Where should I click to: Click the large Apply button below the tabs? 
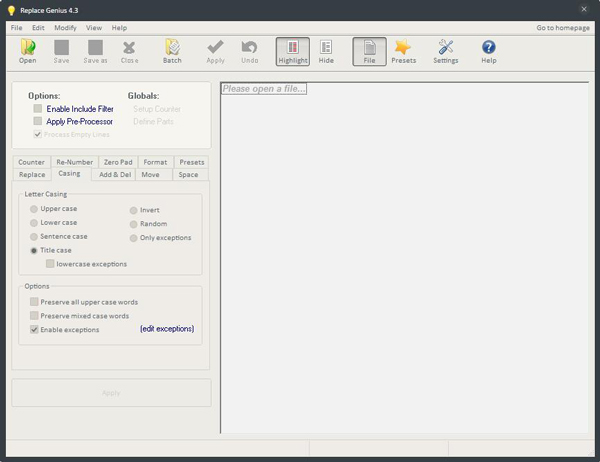tap(111, 393)
